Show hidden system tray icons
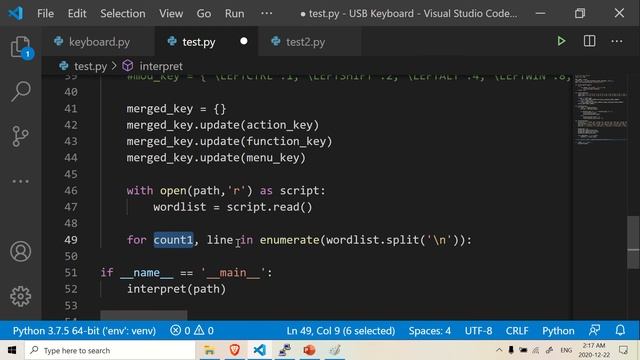640x360 pixels. tap(499, 350)
